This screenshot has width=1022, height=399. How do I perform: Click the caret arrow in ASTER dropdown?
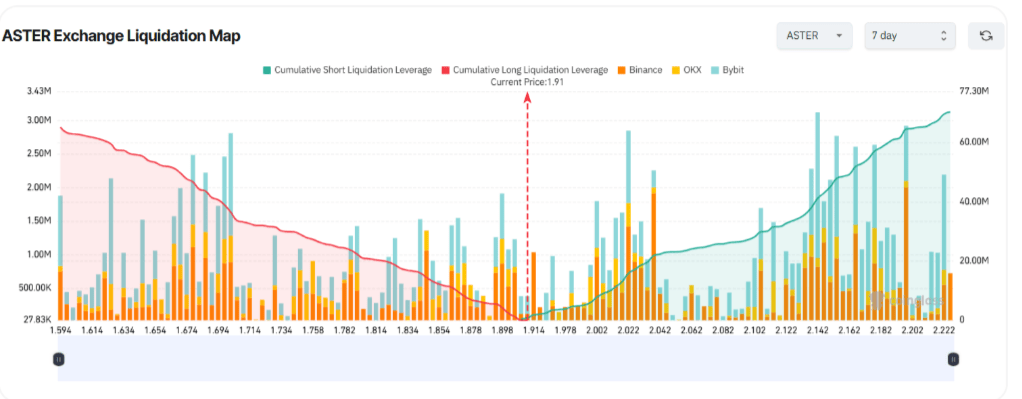840,36
